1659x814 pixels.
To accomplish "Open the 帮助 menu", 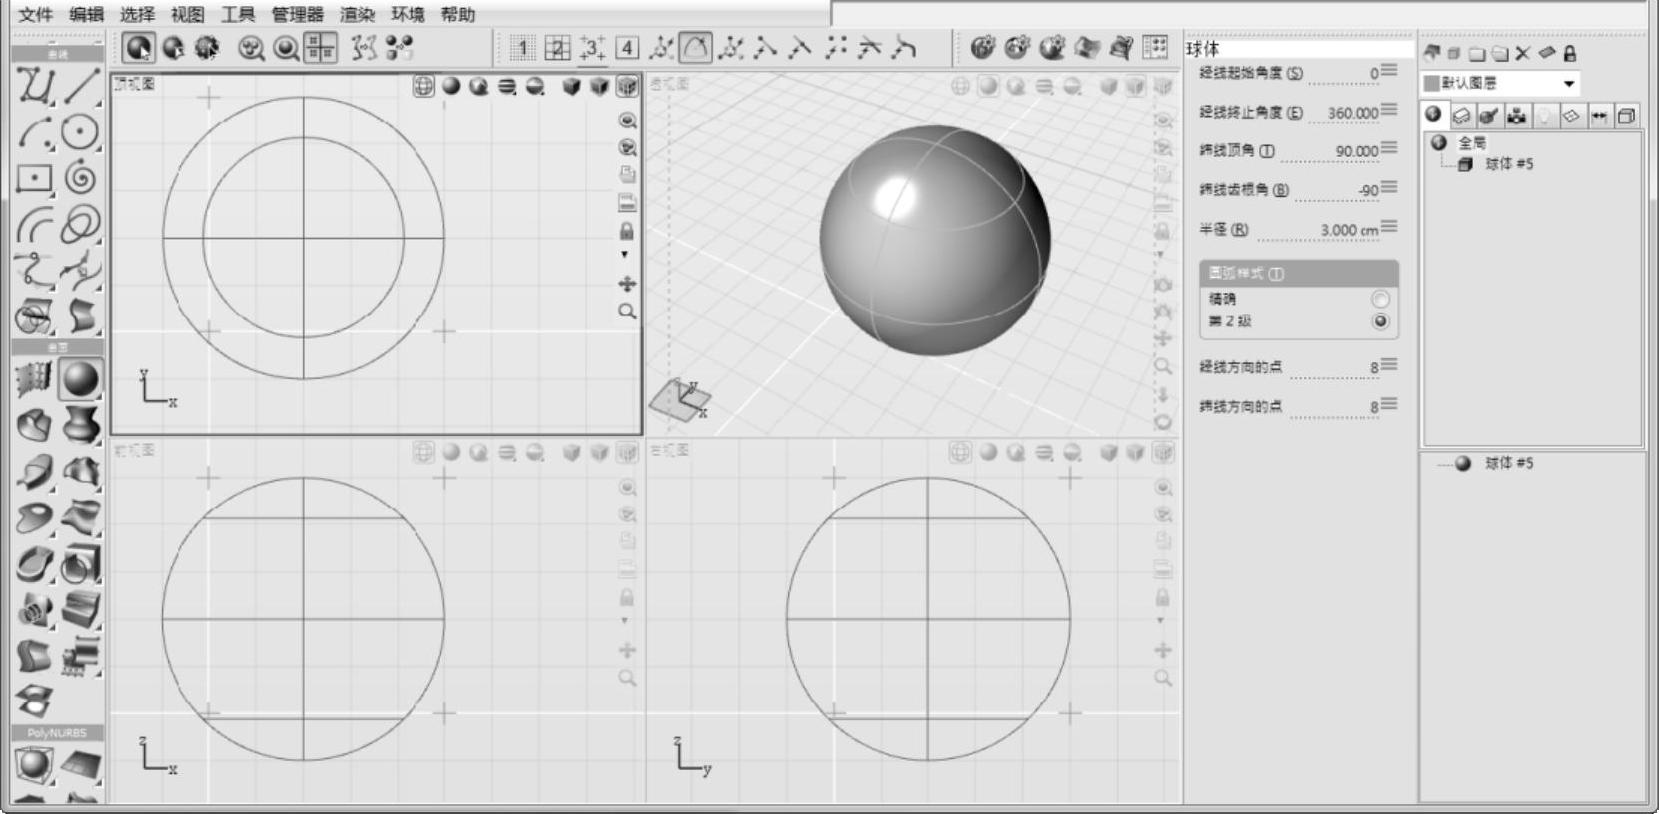I will [x=458, y=14].
